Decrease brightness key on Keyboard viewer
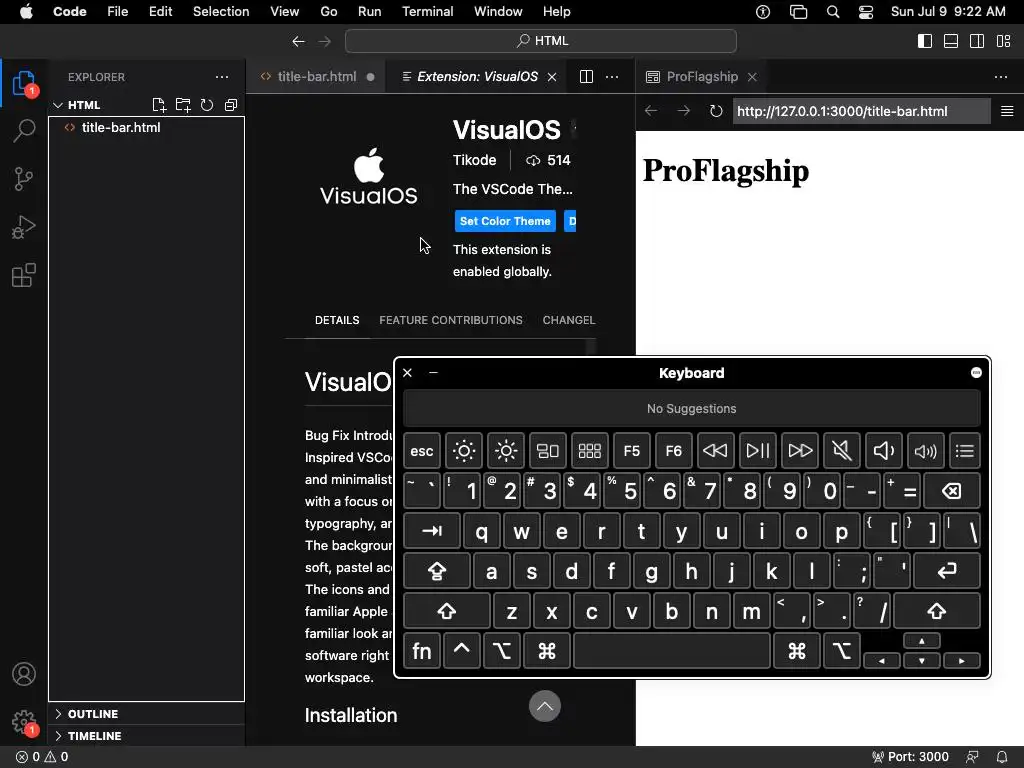Image resolution: width=1024 pixels, height=768 pixels. (x=464, y=451)
